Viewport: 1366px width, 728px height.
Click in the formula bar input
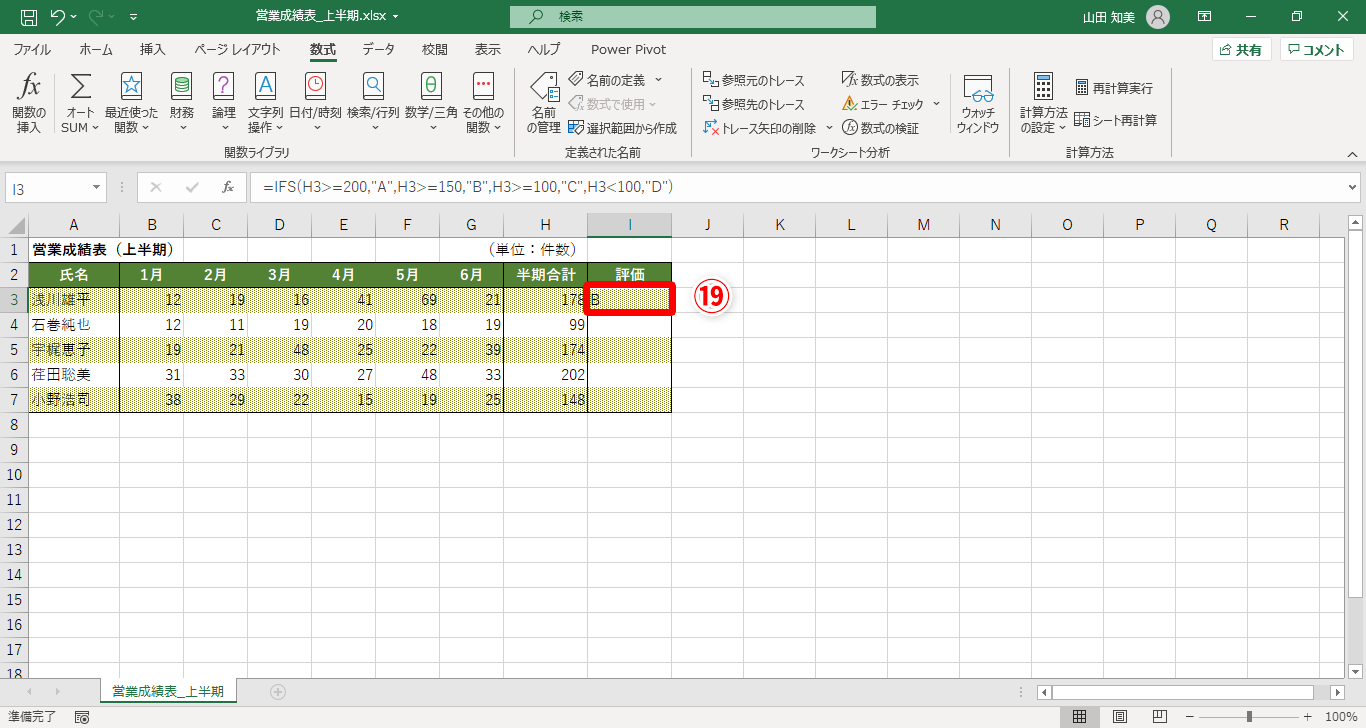tap(798, 187)
